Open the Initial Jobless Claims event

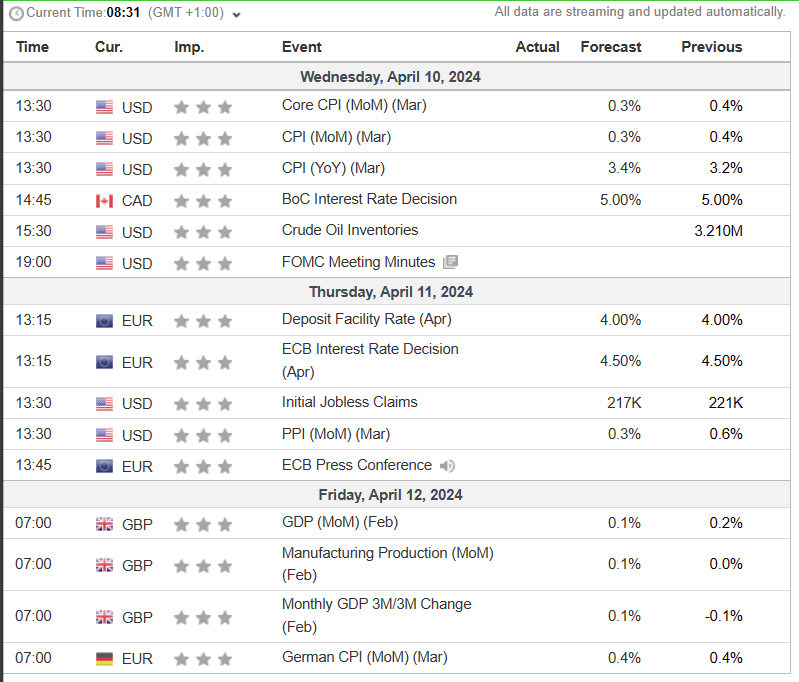point(349,402)
